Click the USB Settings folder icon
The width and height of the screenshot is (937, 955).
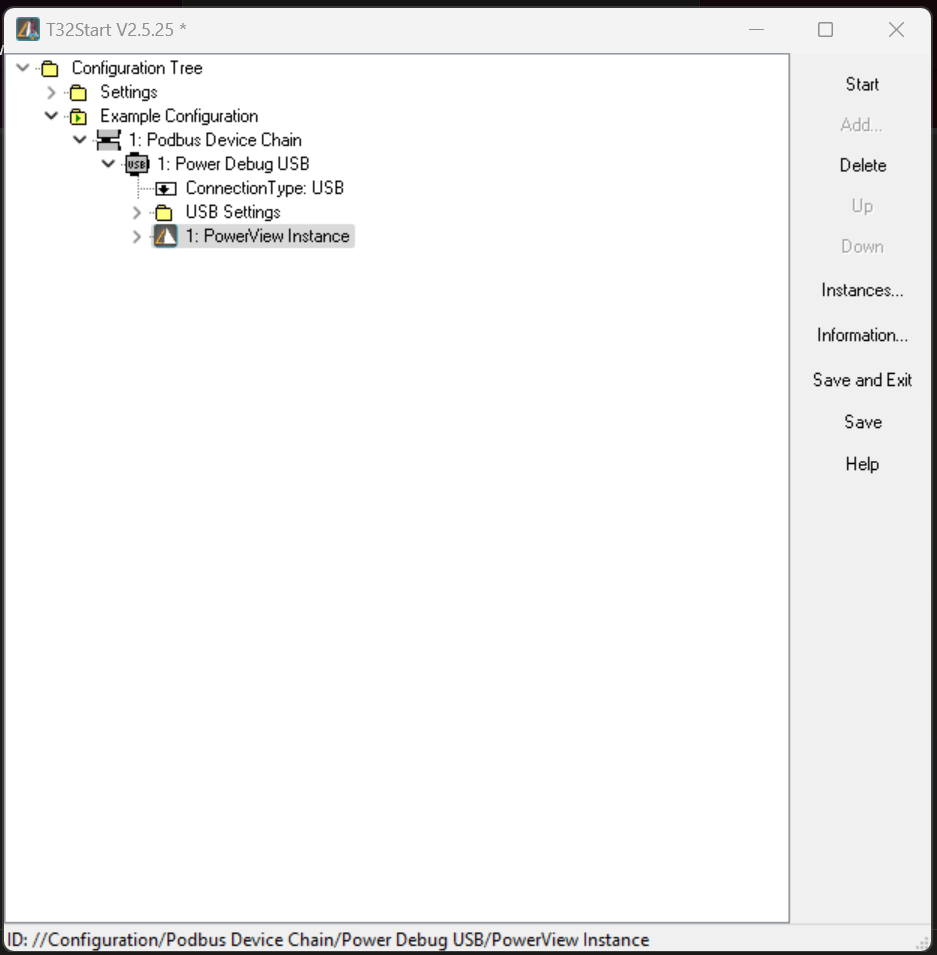[164, 212]
